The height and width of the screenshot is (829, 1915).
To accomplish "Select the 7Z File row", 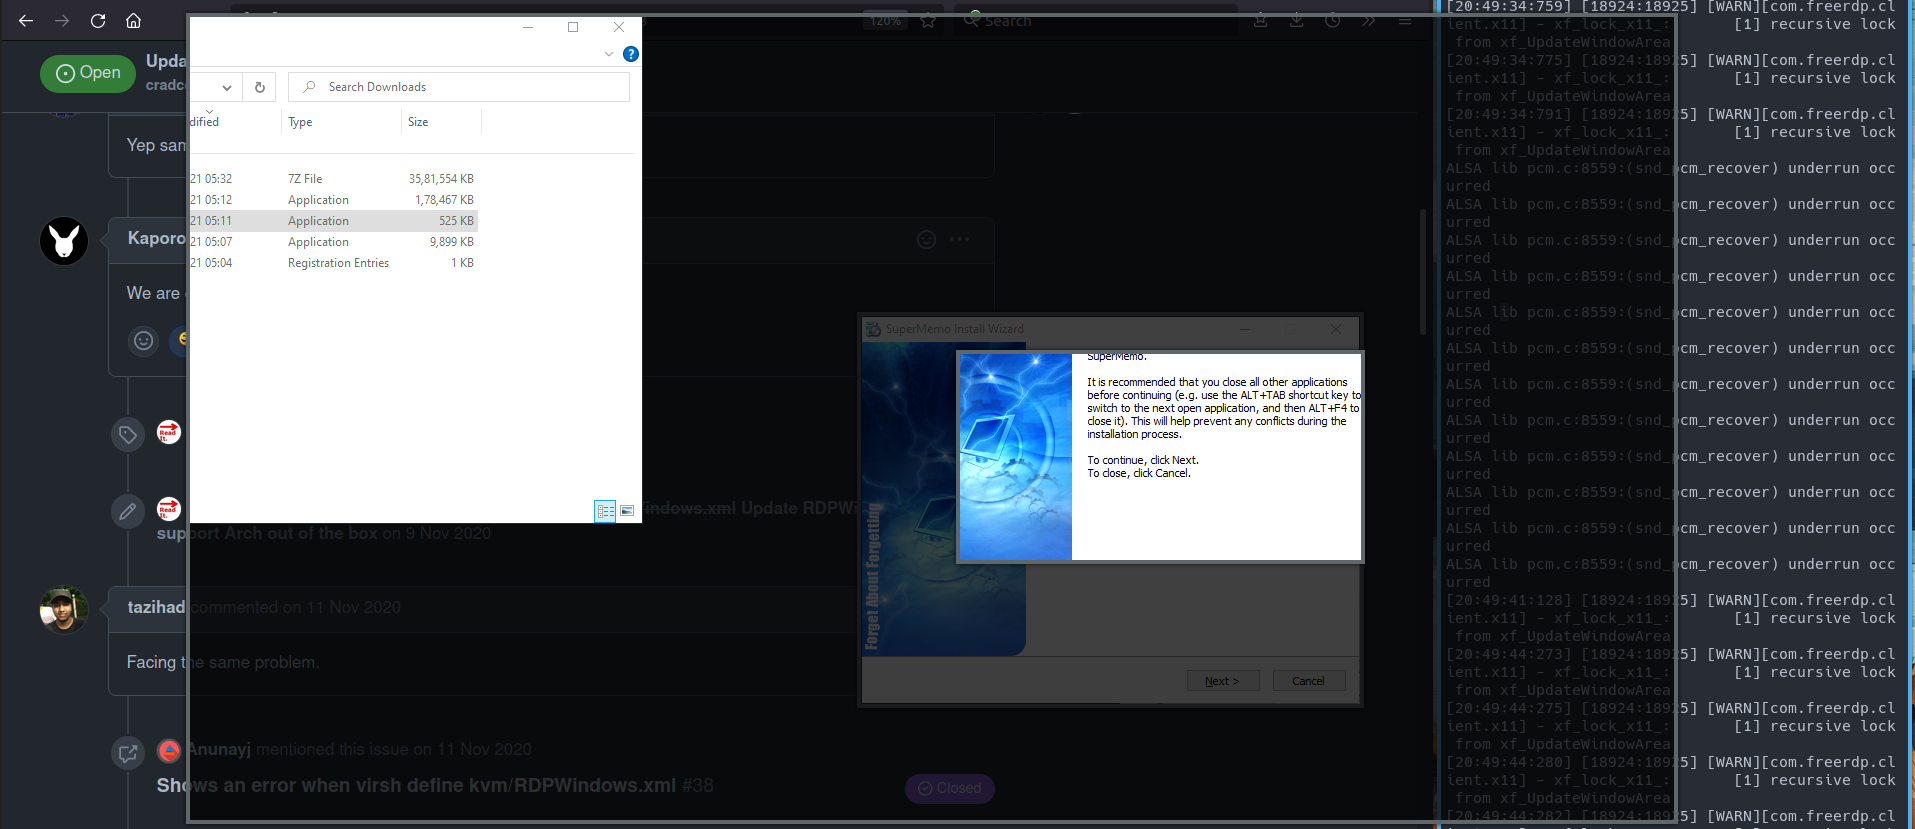I will tap(333, 179).
